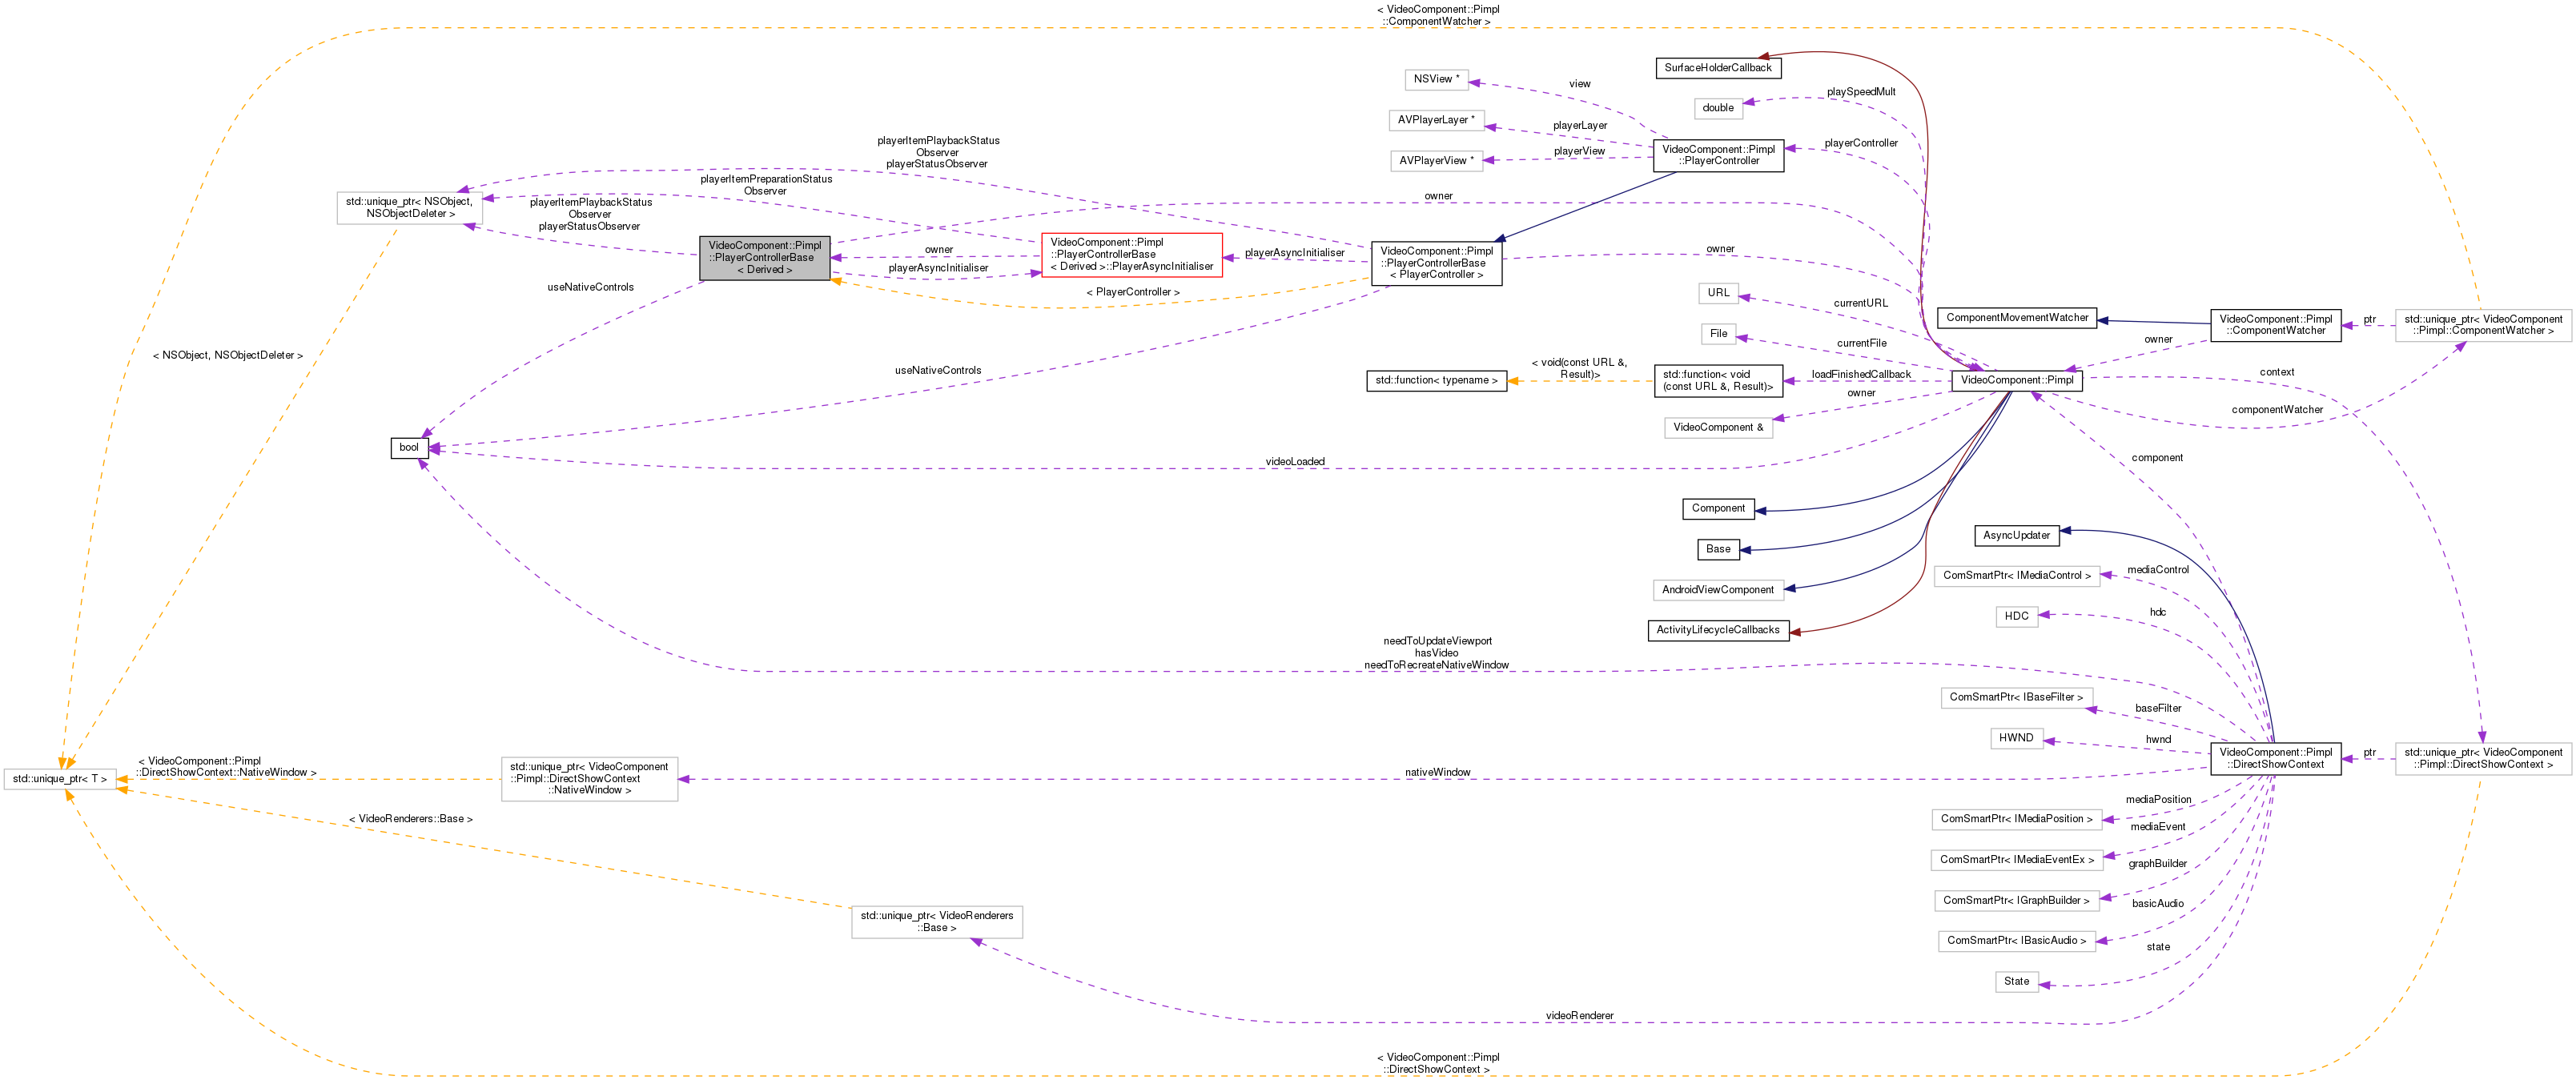Select the ActivityLifecycleCallbacks box
Screen dimensions: 2576x1080
(1718, 630)
